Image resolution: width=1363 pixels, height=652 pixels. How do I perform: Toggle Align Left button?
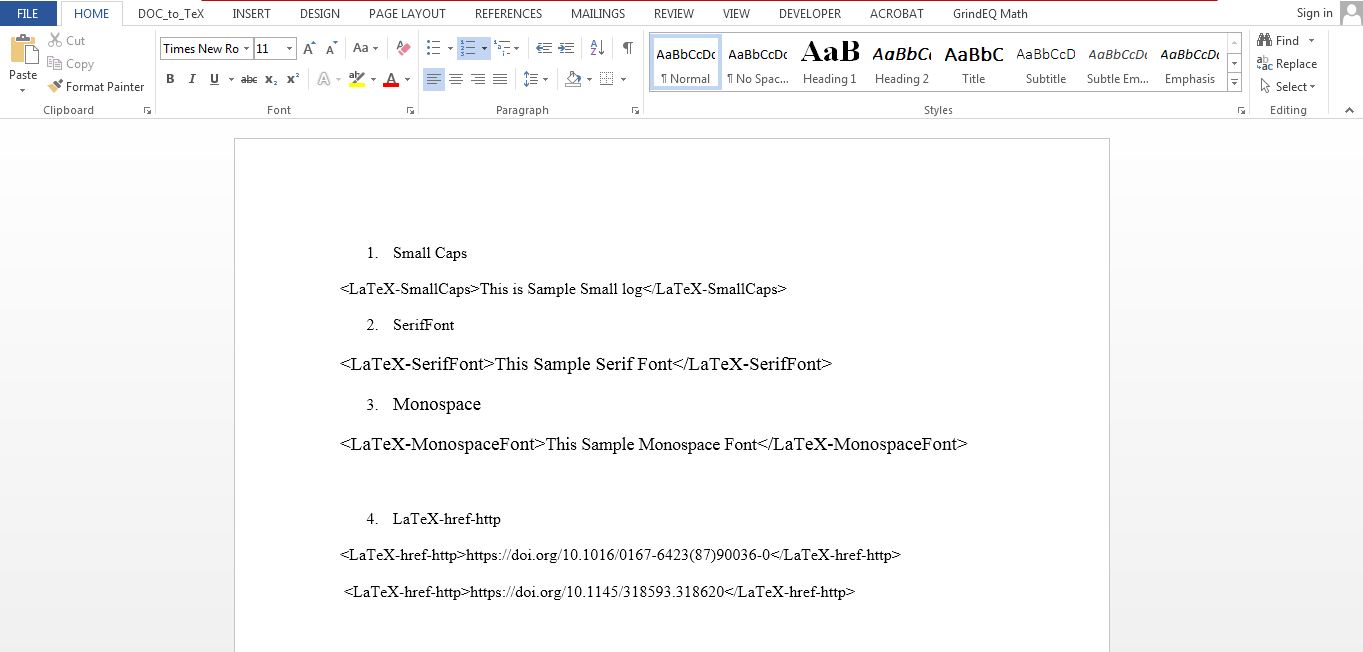pyautogui.click(x=434, y=79)
